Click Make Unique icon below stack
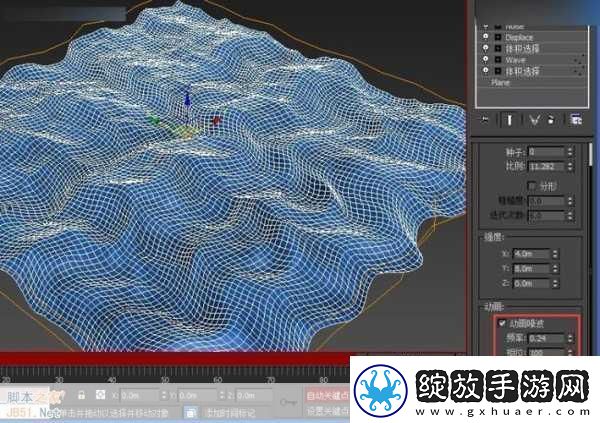Viewport: 600px width, 423px height. pos(534,120)
